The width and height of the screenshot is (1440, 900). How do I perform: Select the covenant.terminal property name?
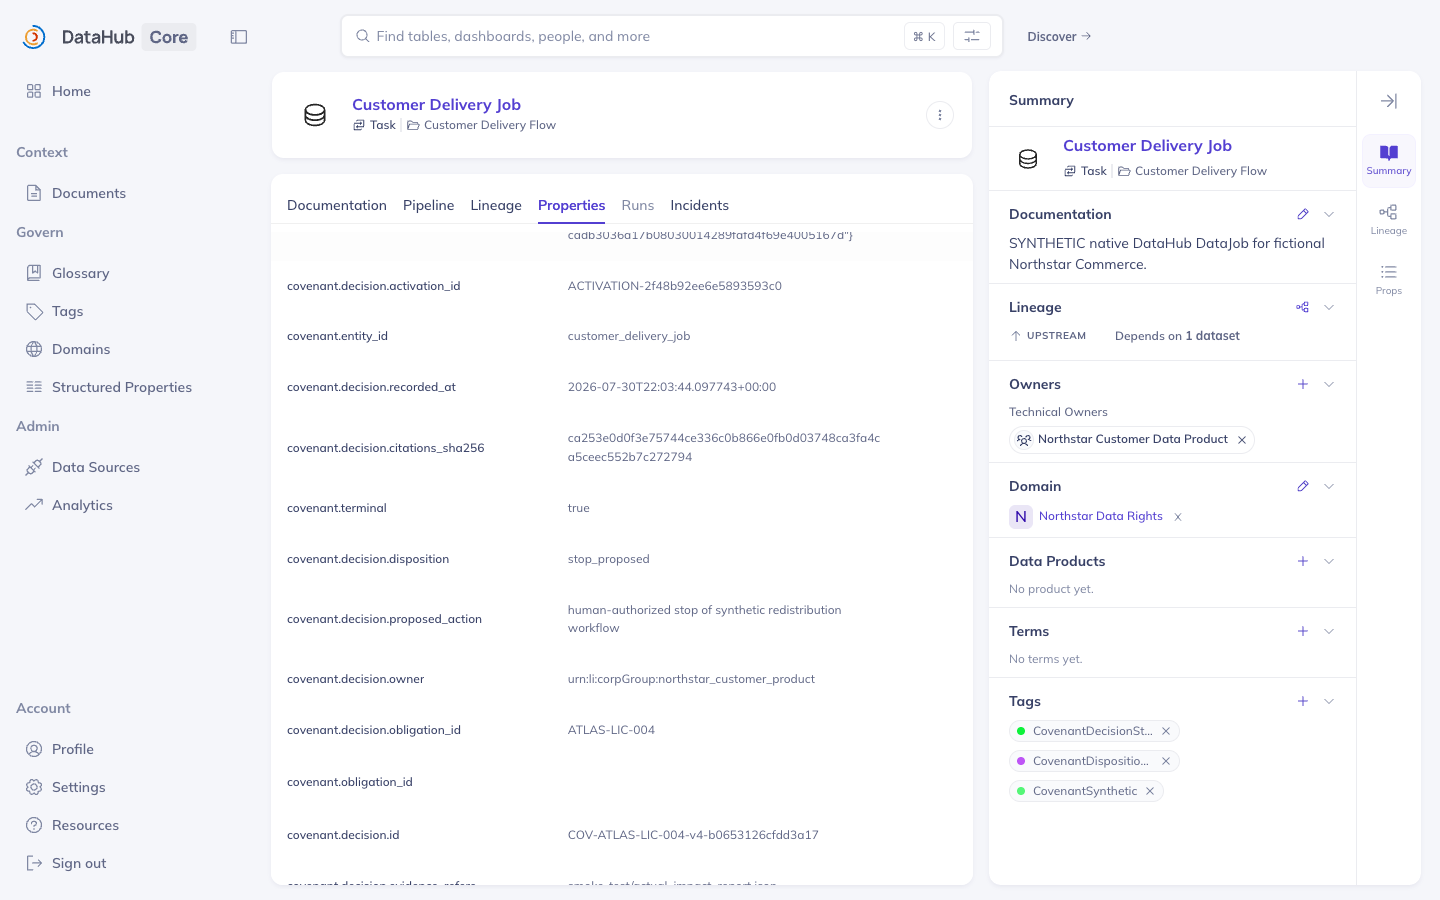click(x=337, y=508)
